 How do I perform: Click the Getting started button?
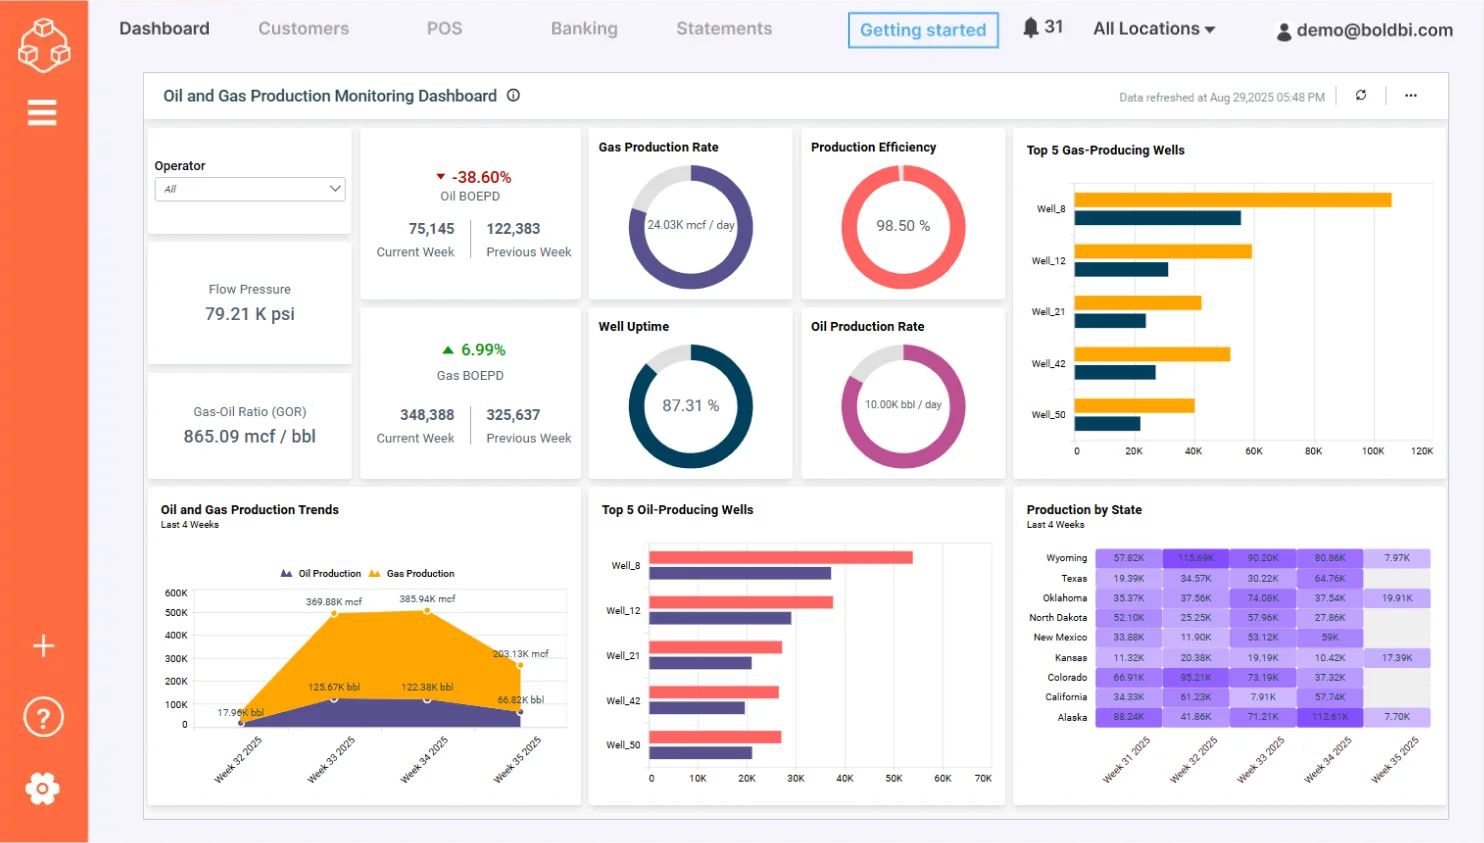tap(922, 30)
